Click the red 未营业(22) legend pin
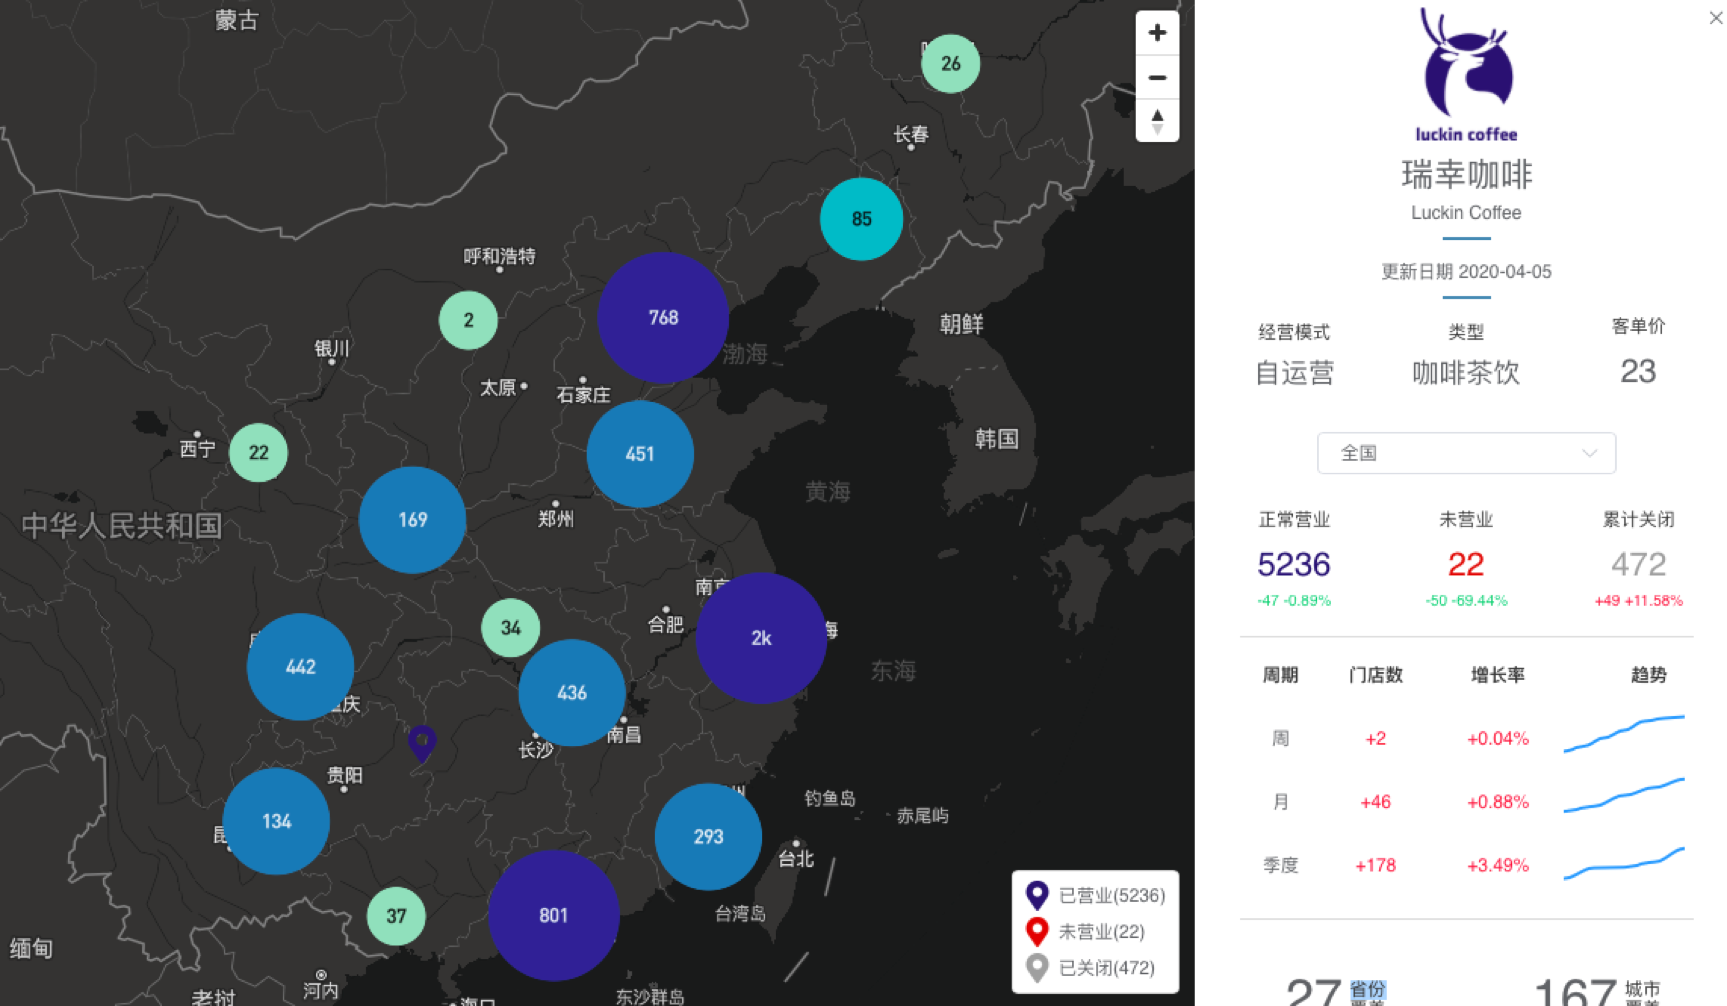The width and height of the screenshot is (1727, 1006). [x=1037, y=932]
